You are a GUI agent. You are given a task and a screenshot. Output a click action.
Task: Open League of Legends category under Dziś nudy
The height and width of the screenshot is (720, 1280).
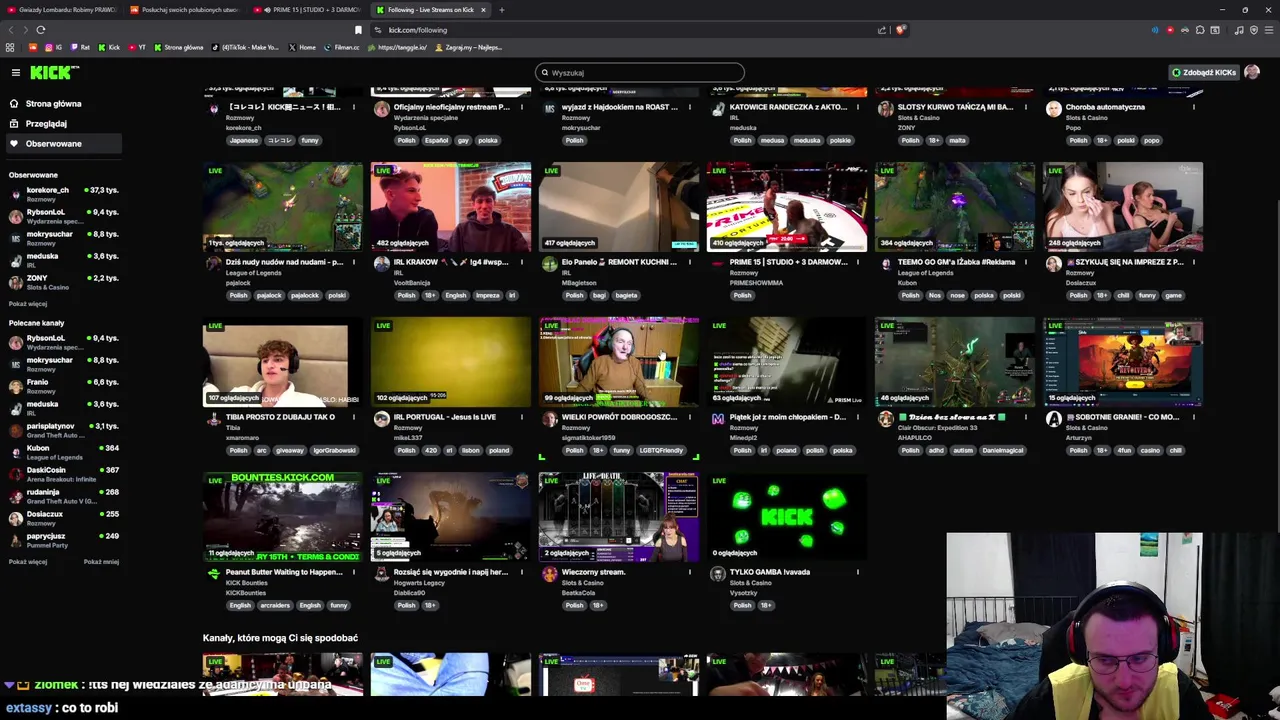(253, 273)
